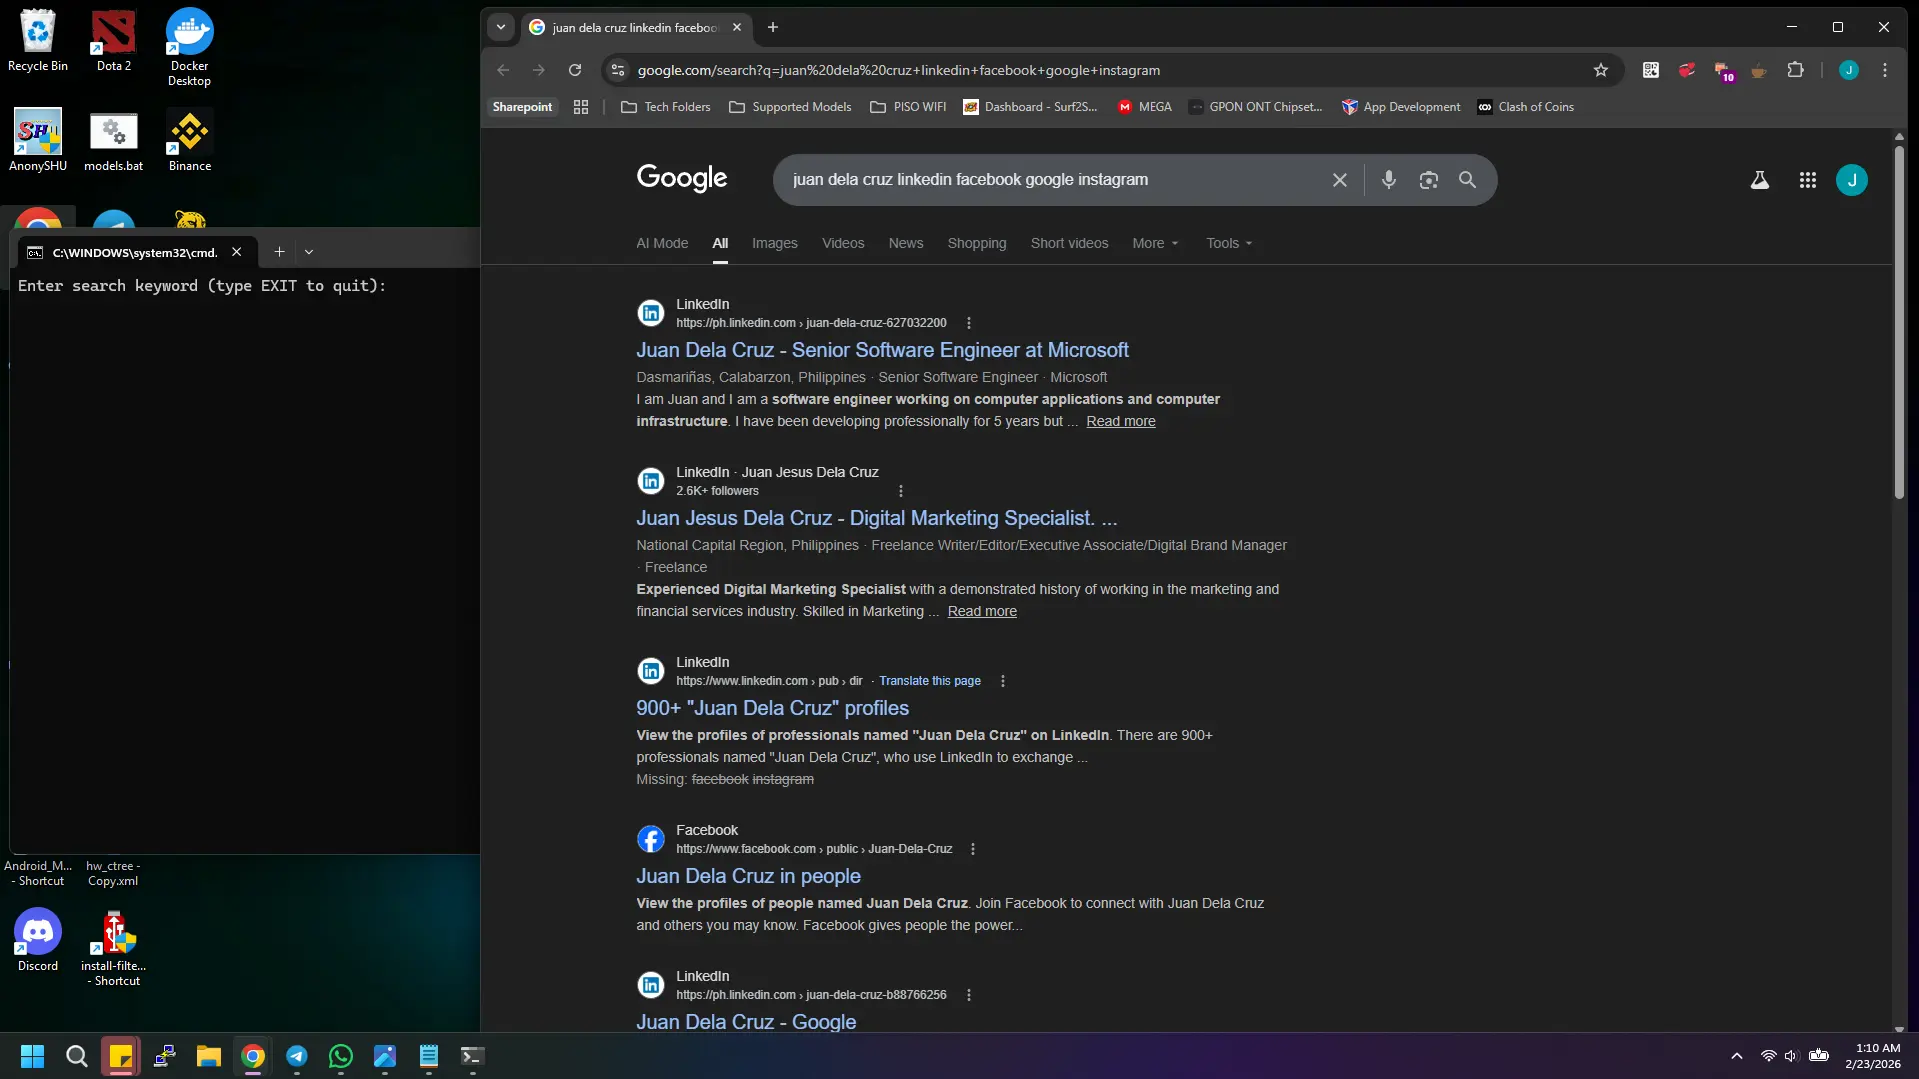
Task: Click the page vertical scrollbar thumb
Action: tap(1898, 322)
